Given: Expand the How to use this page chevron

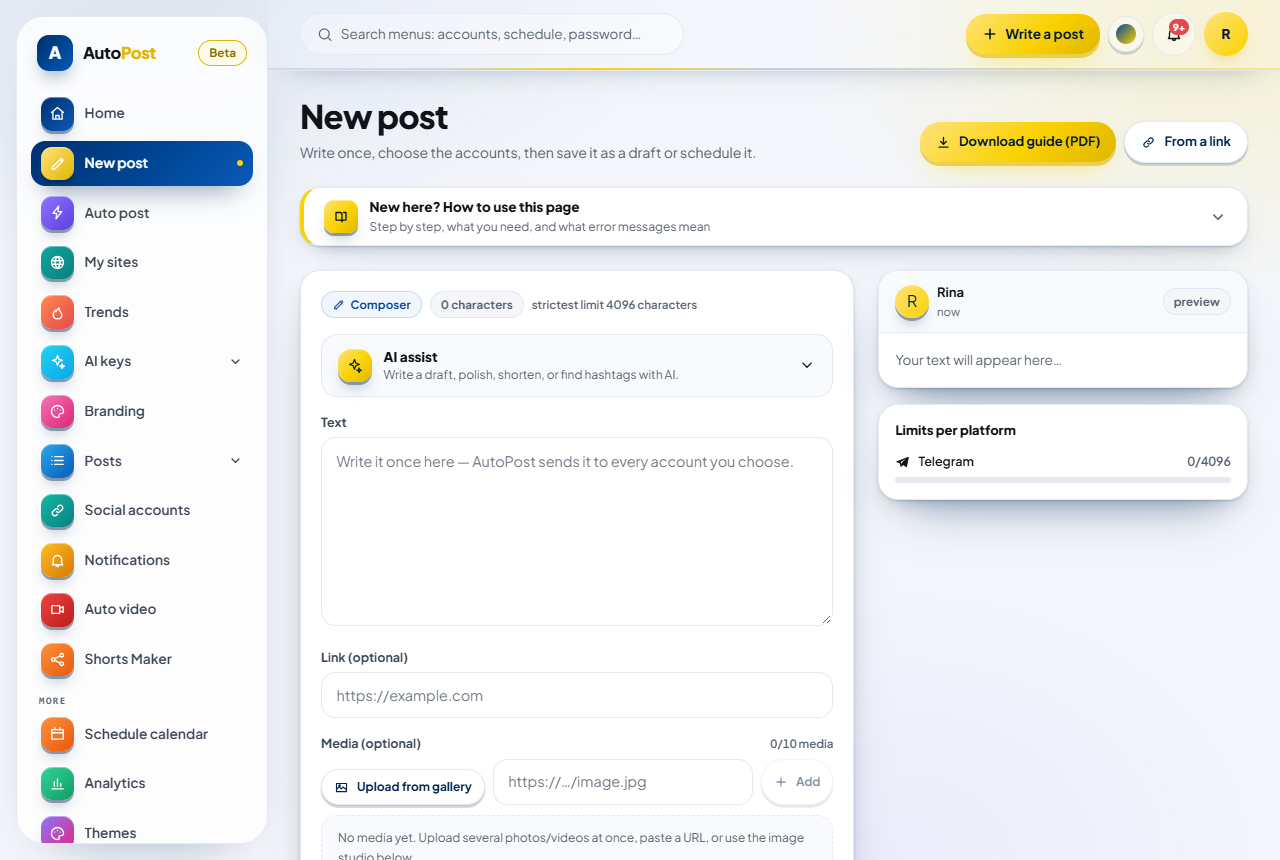Looking at the screenshot, I should (x=1218, y=217).
